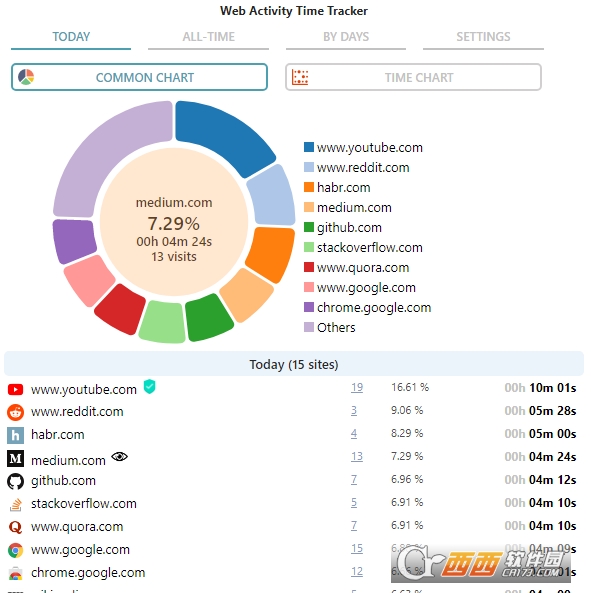Screen dimensions: 591x593
Task: Click the Reddit favicon in the site list
Action: pyautogui.click(x=16, y=412)
